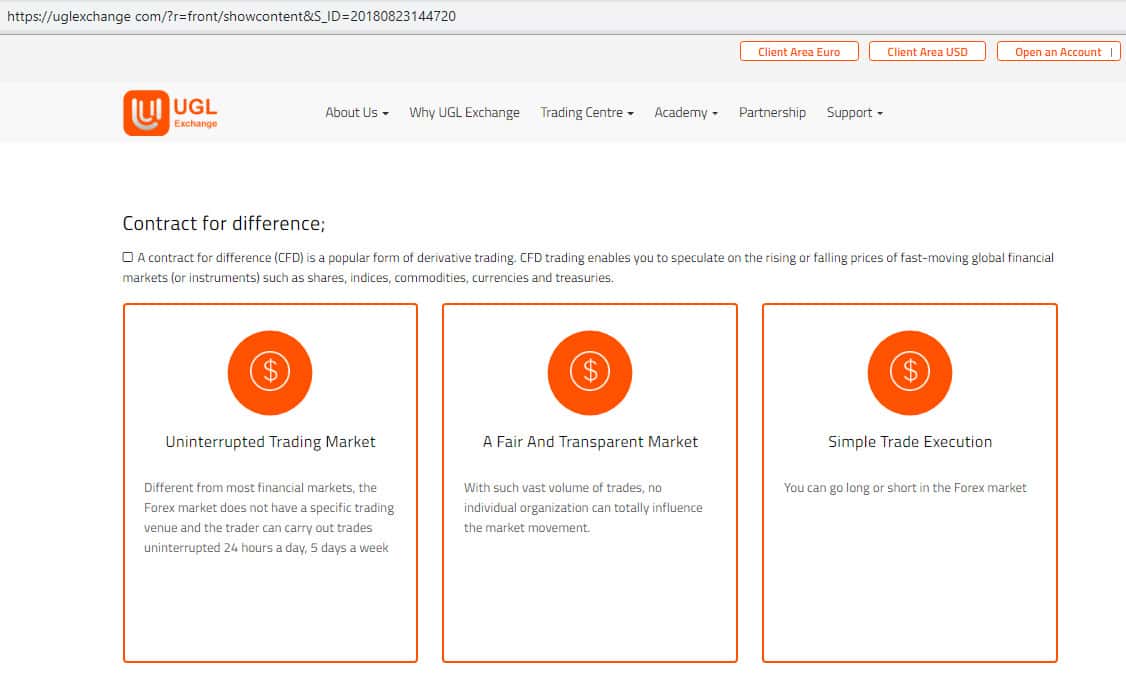Click dollar icon above Simple Trade Execution

click(910, 372)
